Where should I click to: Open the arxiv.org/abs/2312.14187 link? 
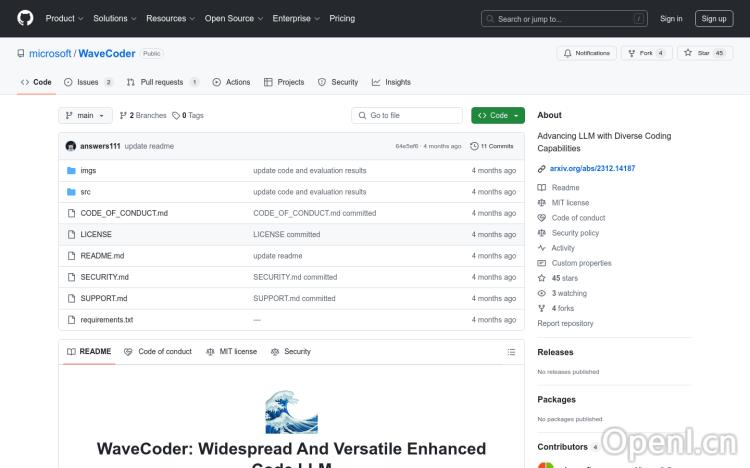pyautogui.click(x=592, y=168)
